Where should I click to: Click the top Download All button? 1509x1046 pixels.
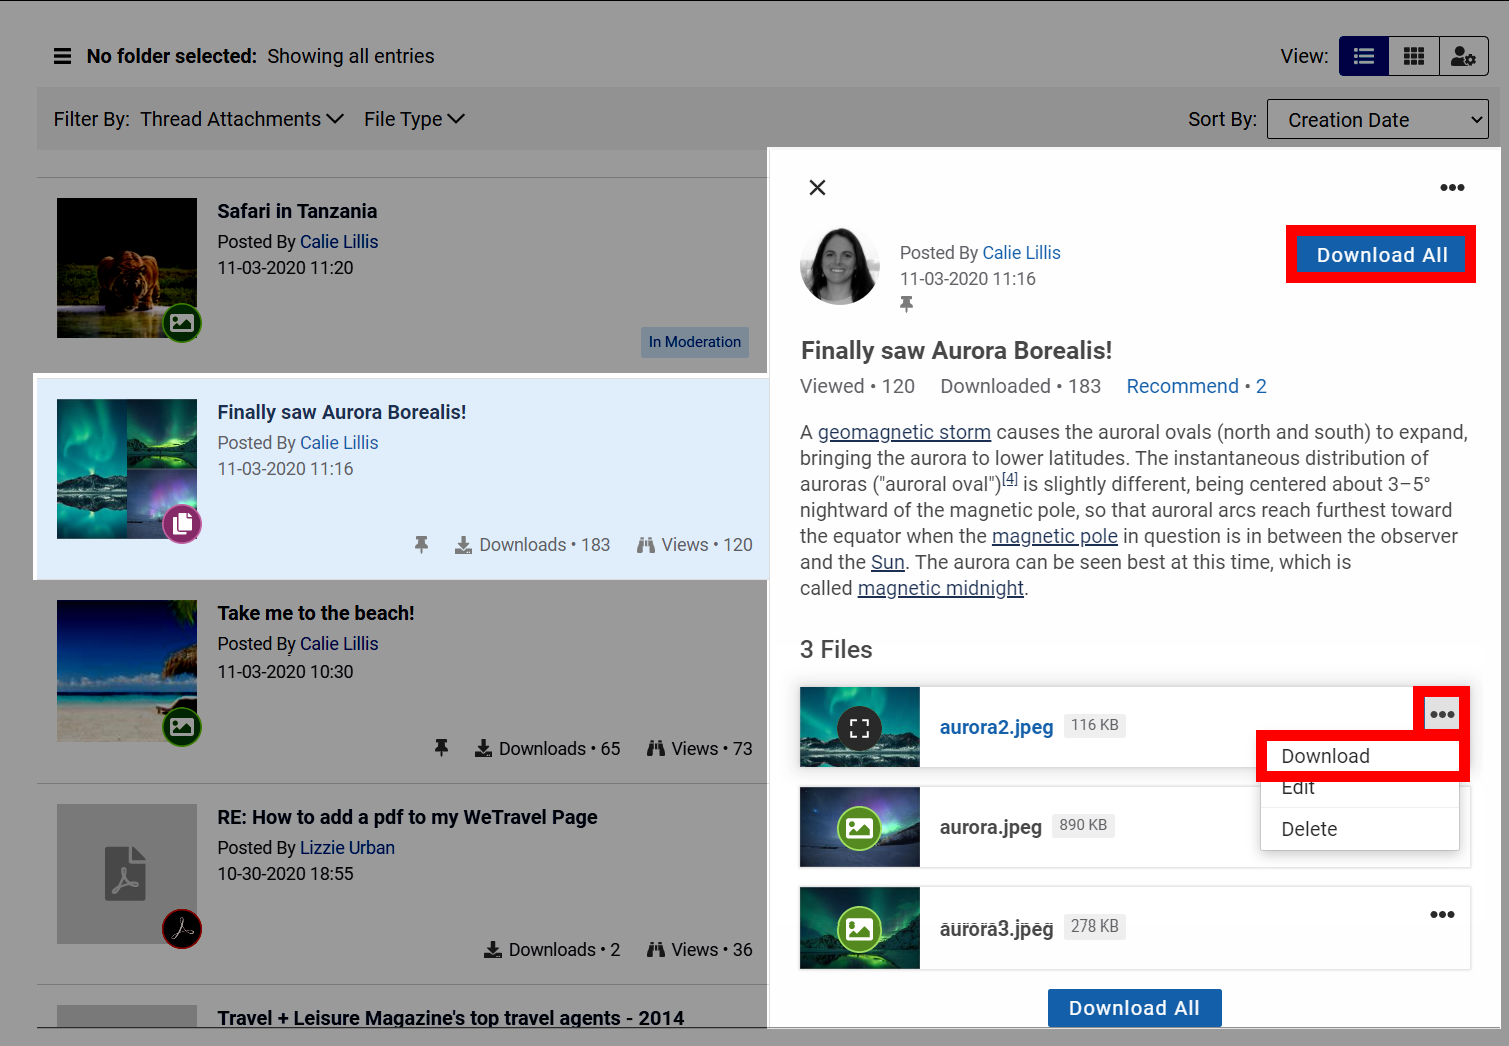click(1381, 254)
